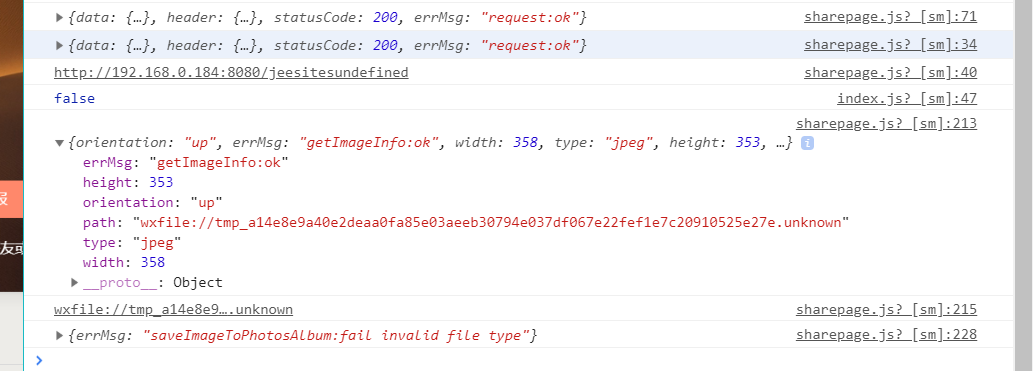Collapse the getImageInfo object's arrow
The image size is (1033, 371).
59,143
